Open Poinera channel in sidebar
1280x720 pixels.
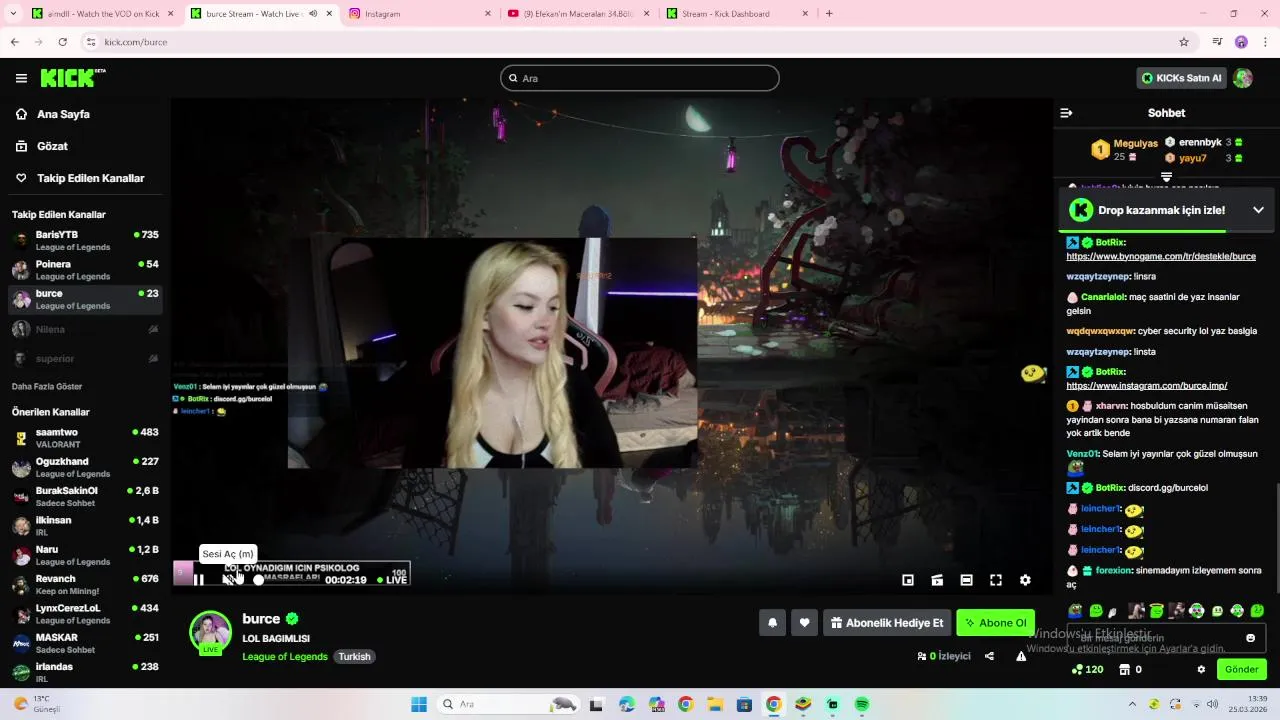tap(86, 270)
